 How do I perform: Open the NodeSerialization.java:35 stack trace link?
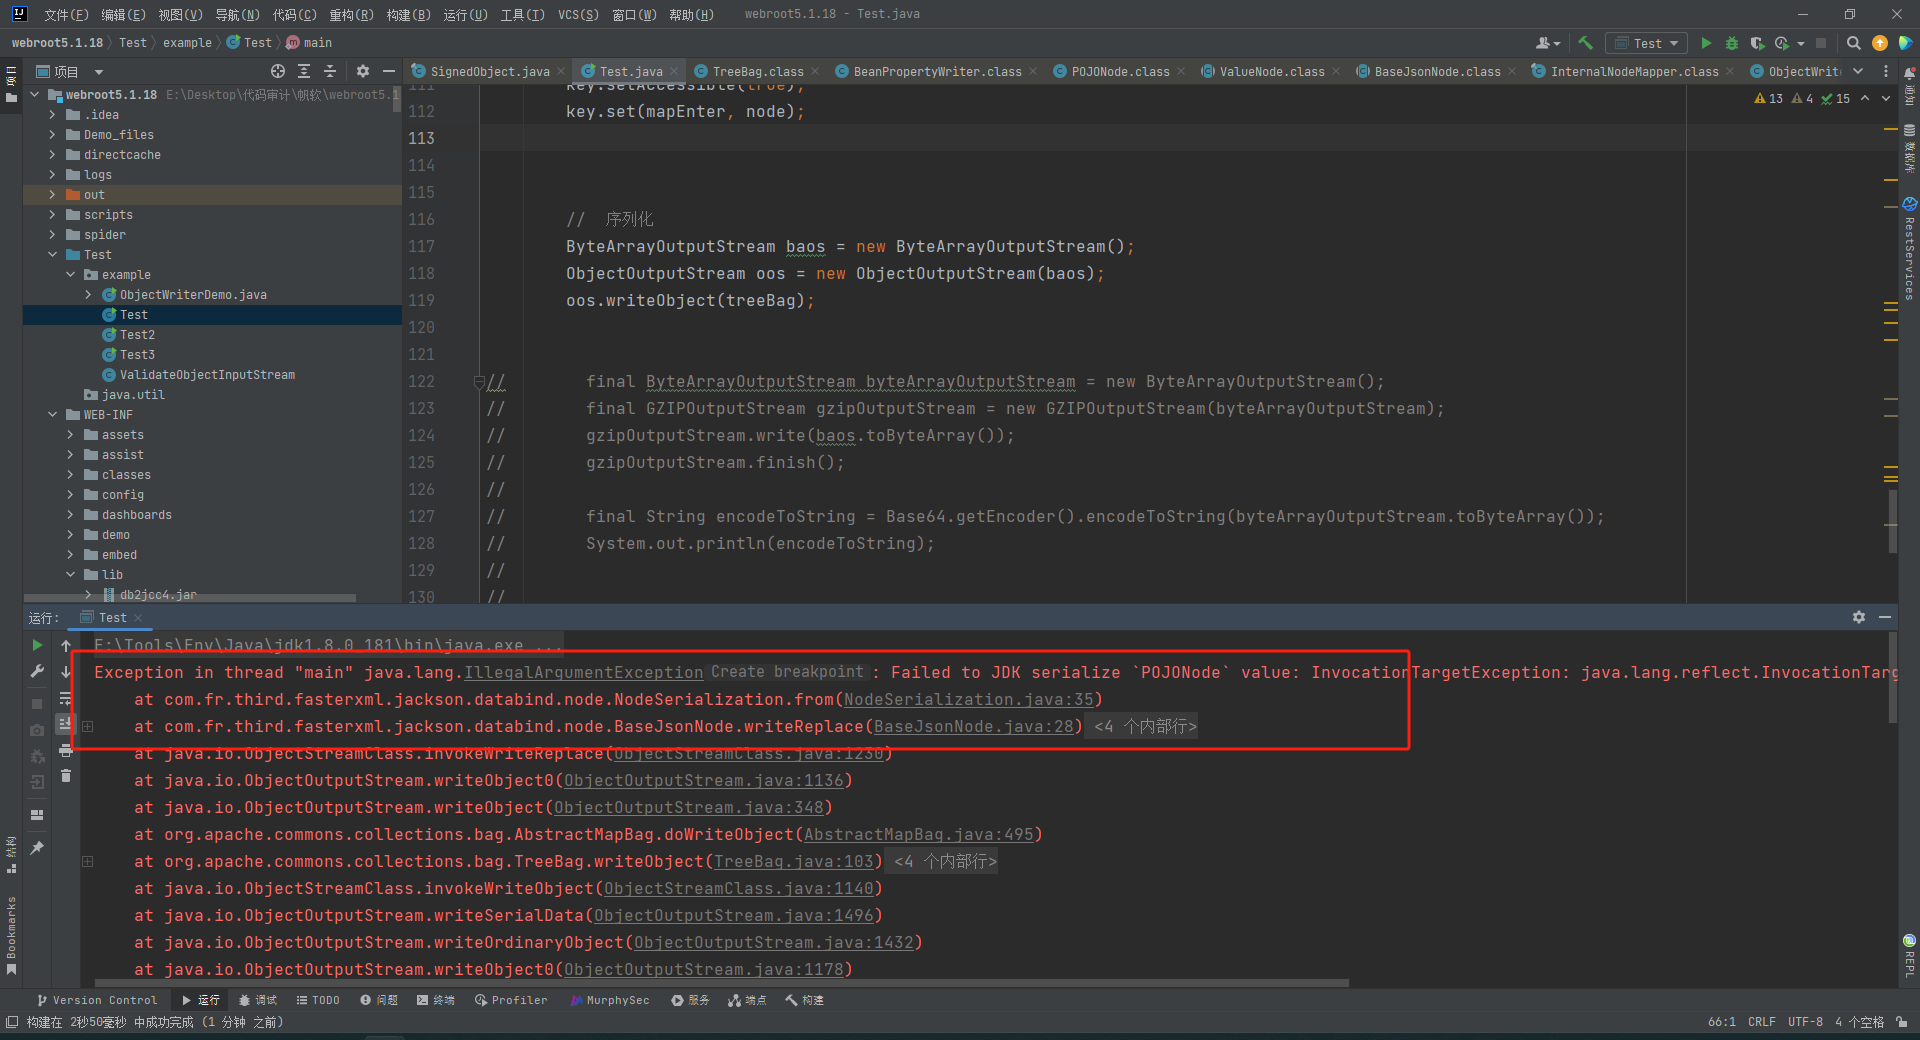(968, 700)
